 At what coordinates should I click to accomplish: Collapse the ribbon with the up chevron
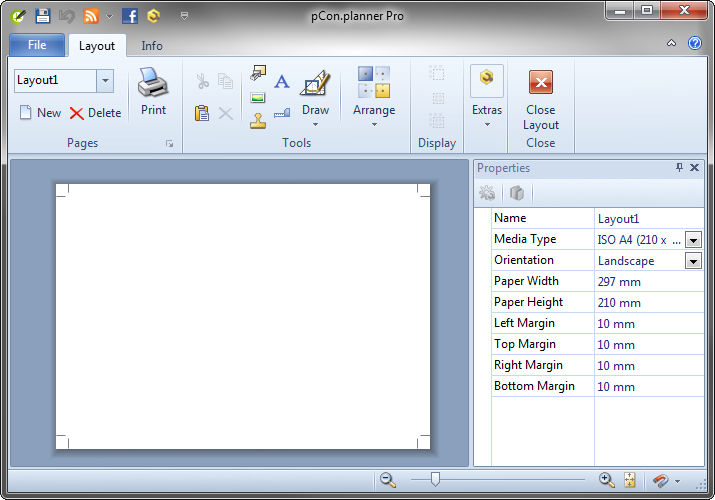(x=671, y=43)
